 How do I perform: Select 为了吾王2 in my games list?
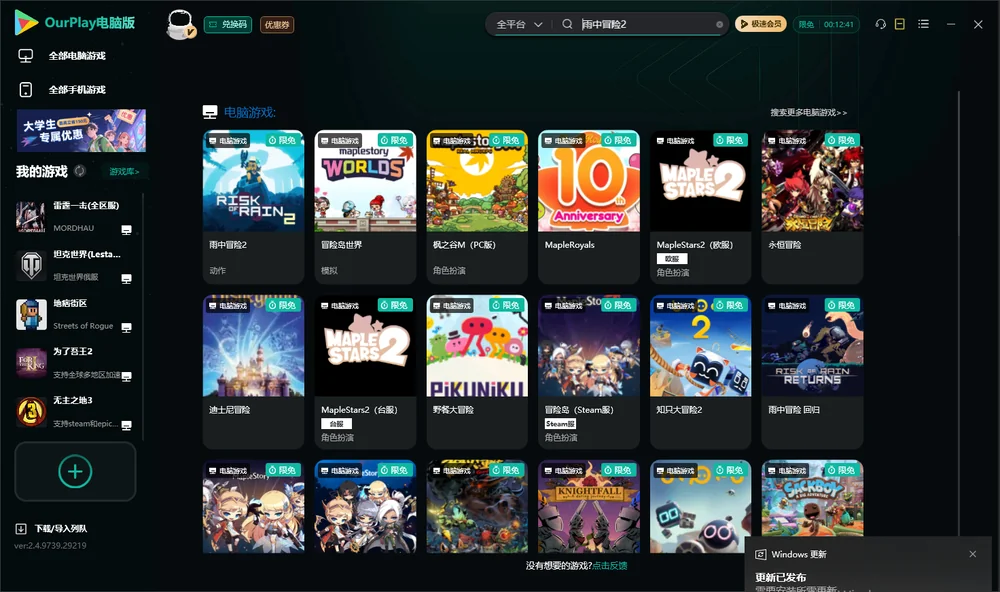click(75, 363)
